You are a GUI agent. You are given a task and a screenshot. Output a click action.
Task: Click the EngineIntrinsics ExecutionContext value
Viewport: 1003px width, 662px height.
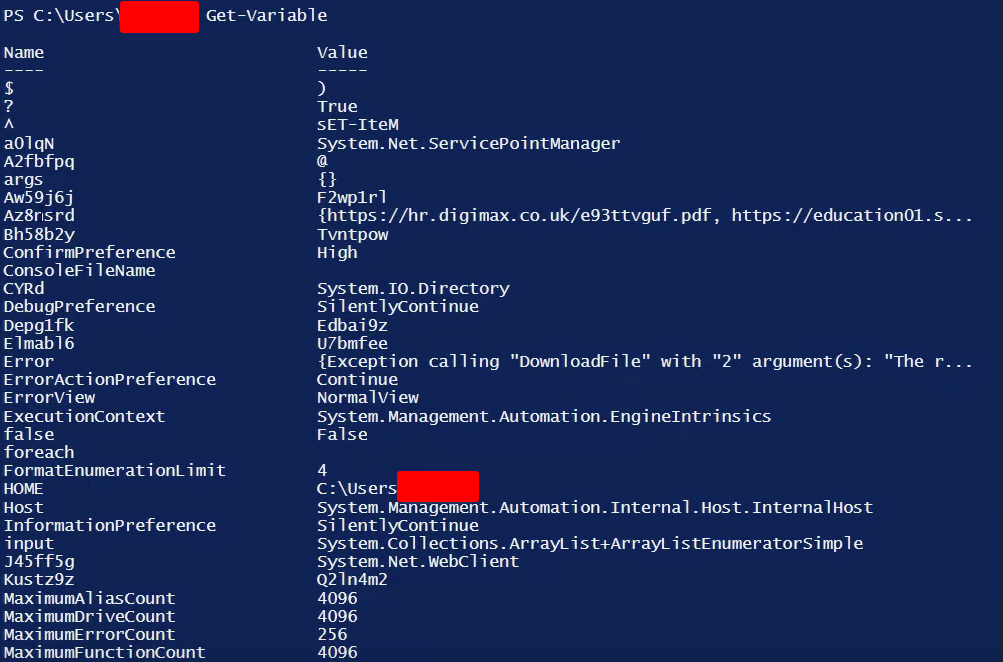(544, 416)
